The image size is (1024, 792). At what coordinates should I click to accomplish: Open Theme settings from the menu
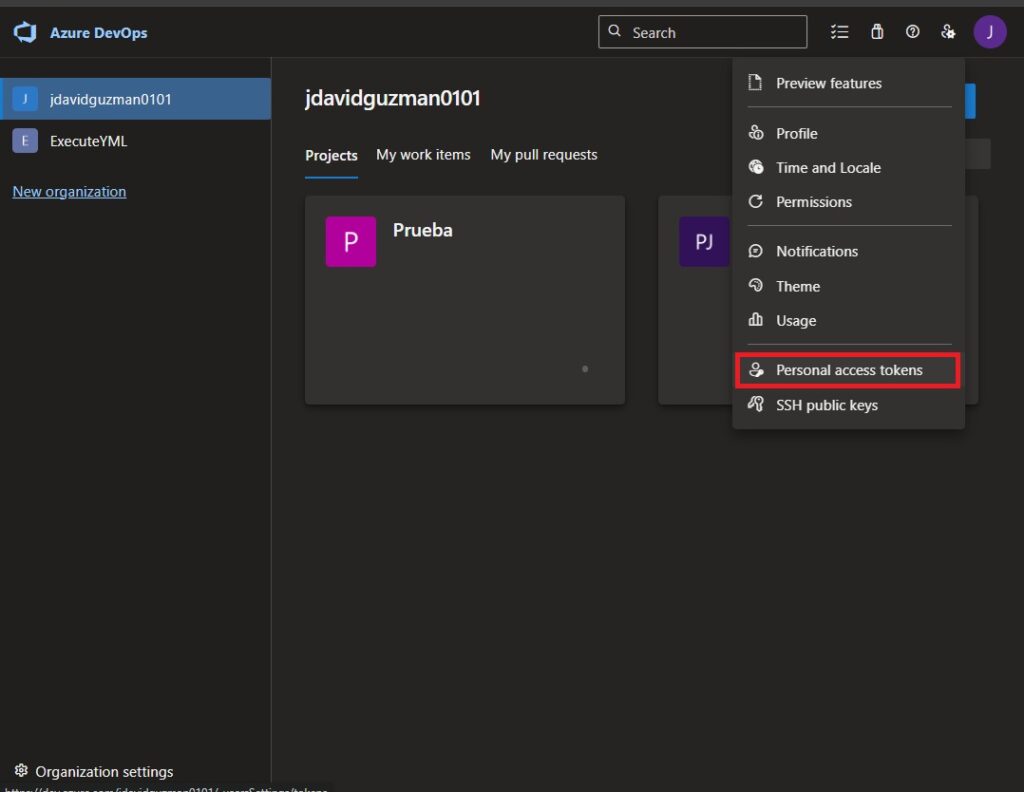tap(797, 286)
